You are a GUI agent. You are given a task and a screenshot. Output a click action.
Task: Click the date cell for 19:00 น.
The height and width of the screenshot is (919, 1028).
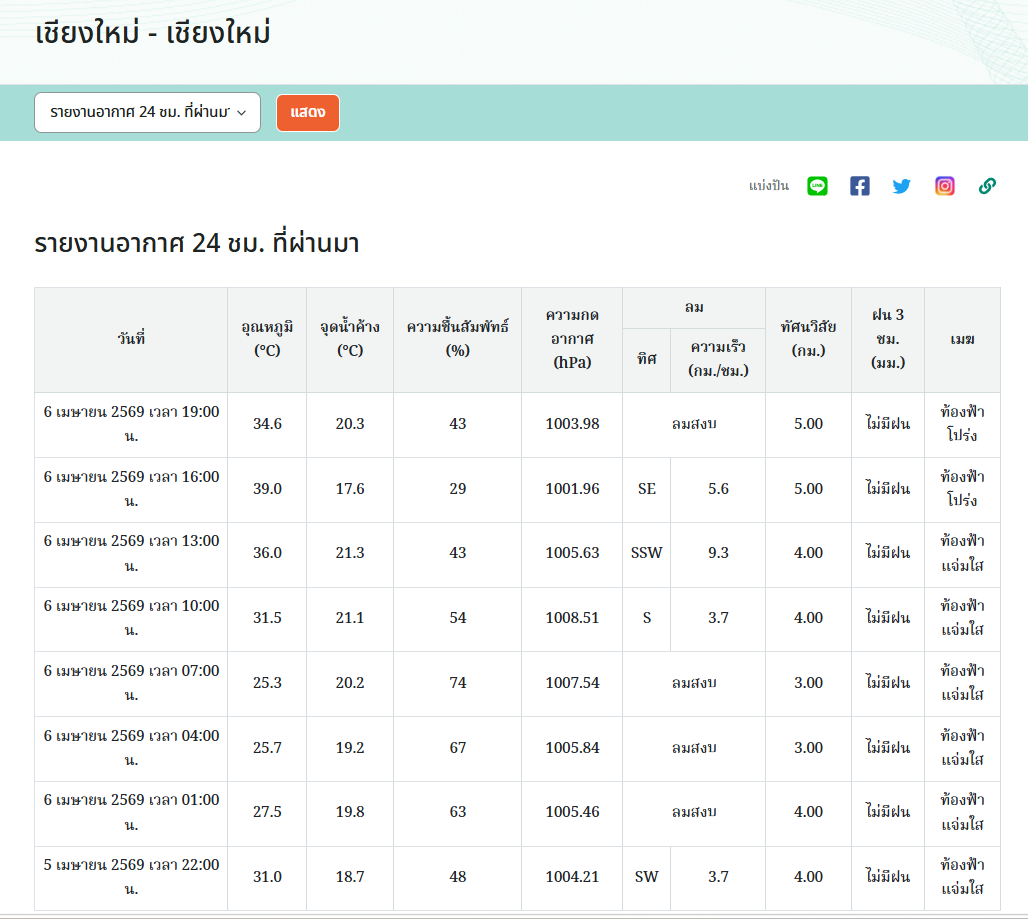(131, 424)
